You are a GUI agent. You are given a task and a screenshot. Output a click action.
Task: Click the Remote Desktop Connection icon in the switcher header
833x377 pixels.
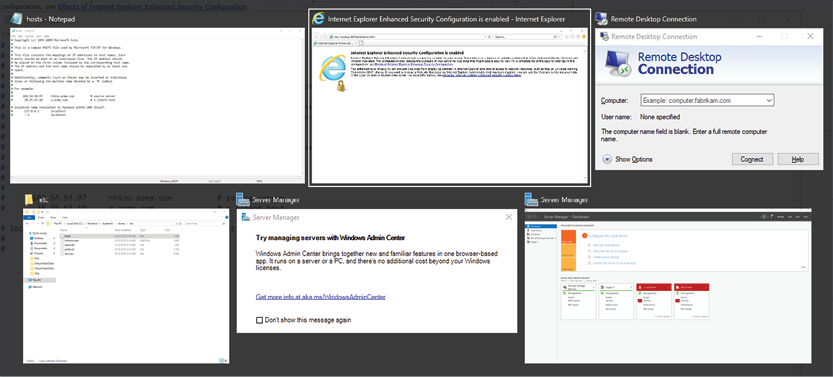coord(602,19)
